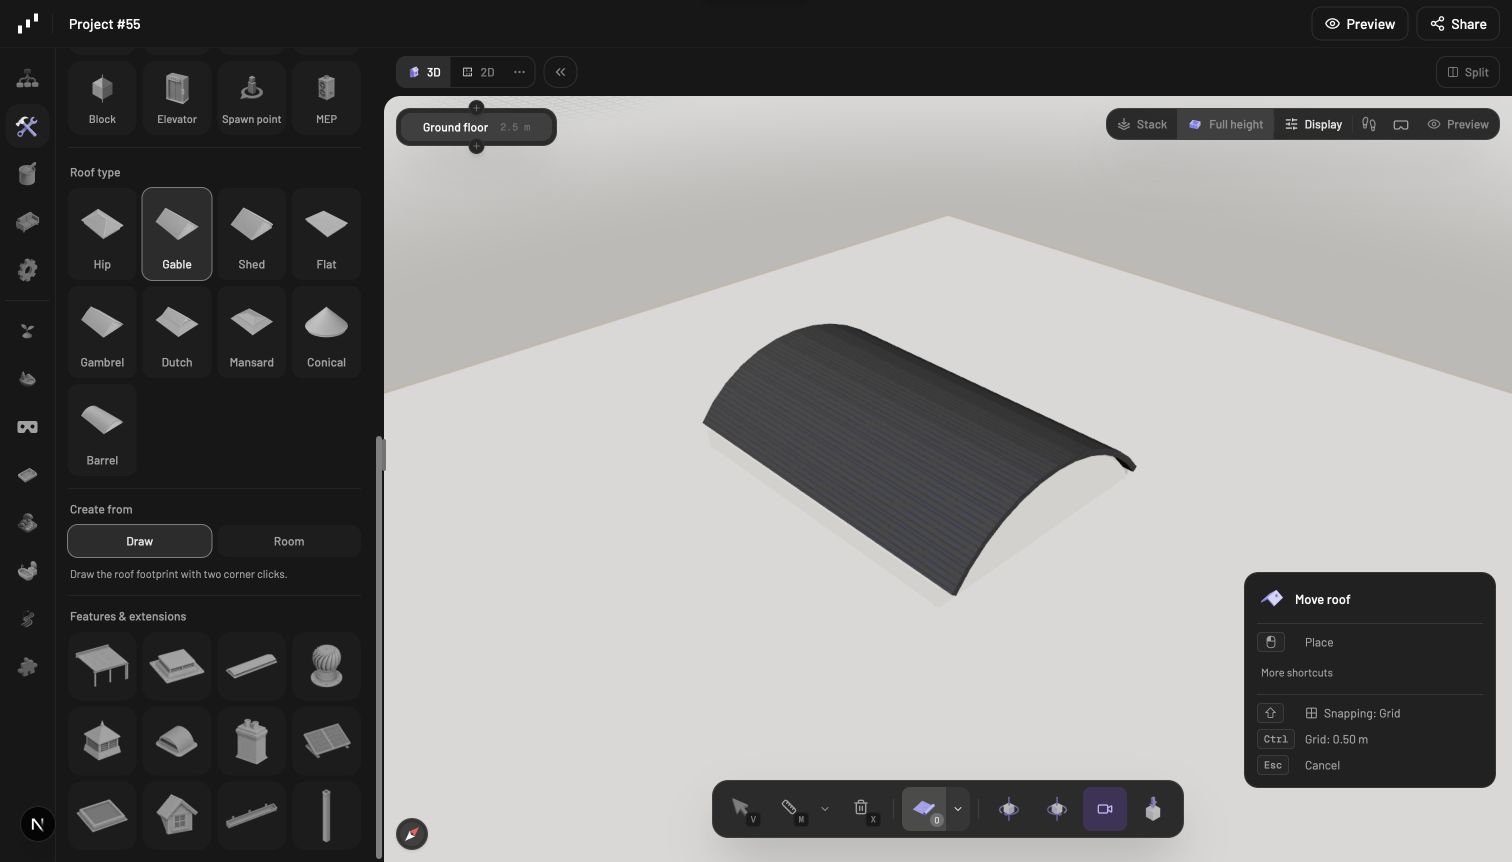This screenshot has height=862, width=1512.
Task: Expand the roof tool options chevron
Action: click(x=957, y=809)
